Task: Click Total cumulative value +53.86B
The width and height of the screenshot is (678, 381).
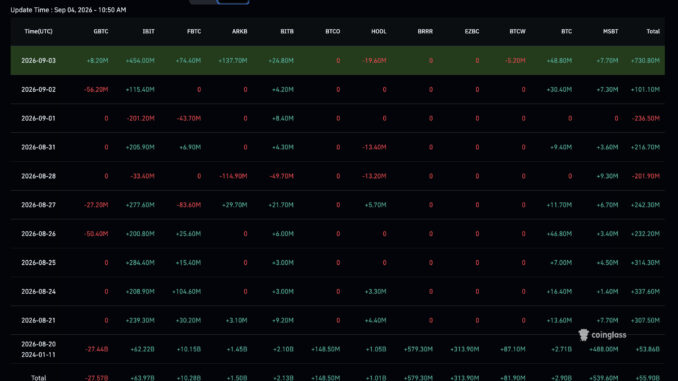Action: click(x=648, y=349)
